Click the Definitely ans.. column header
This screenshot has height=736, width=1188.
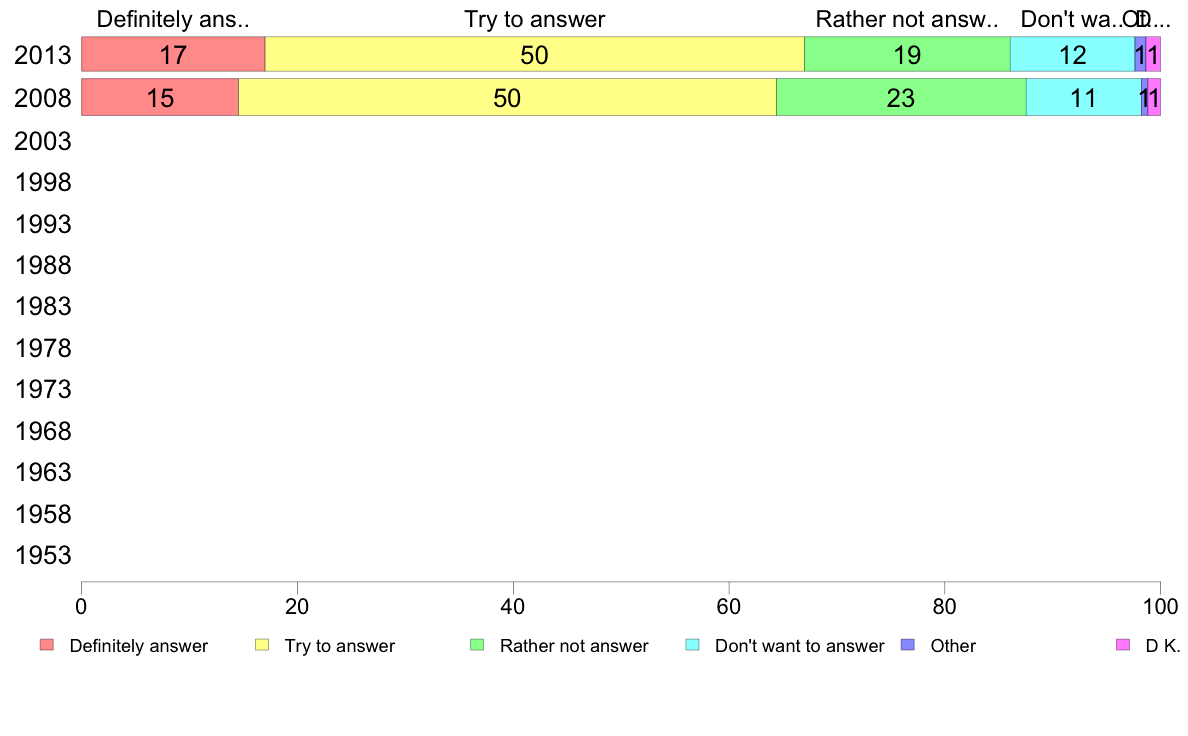[173, 19]
